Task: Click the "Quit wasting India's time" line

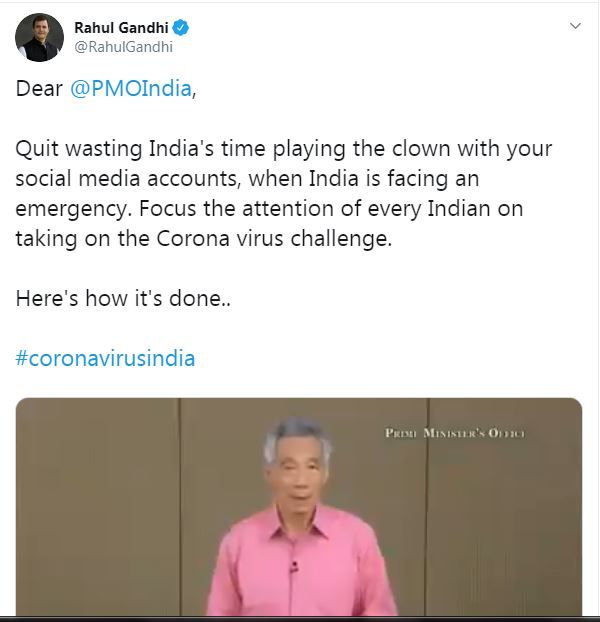Action: pos(284,149)
